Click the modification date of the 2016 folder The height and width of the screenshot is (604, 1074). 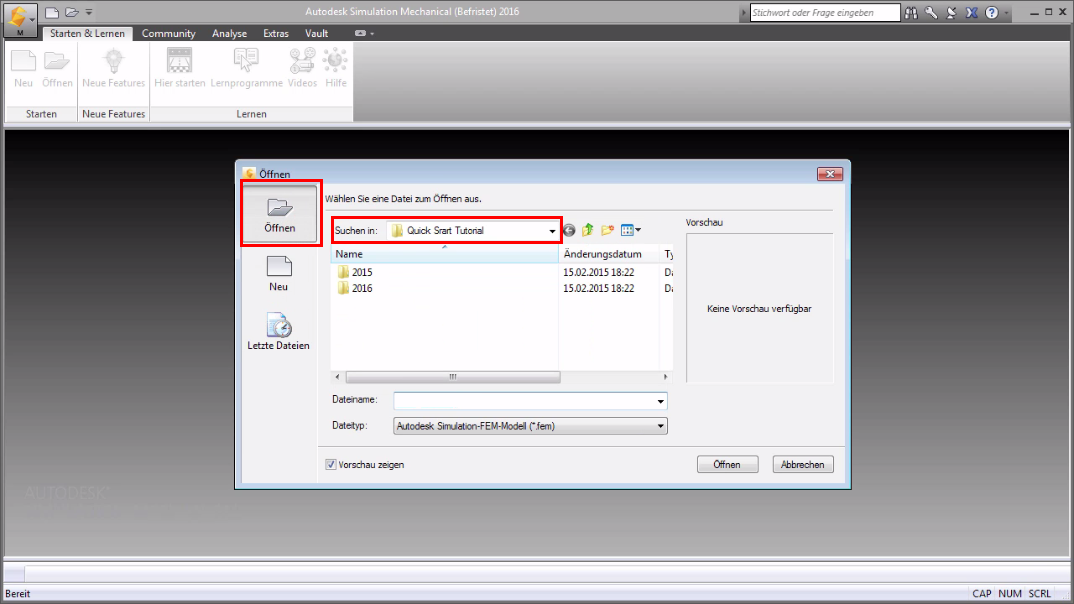[599, 288]
